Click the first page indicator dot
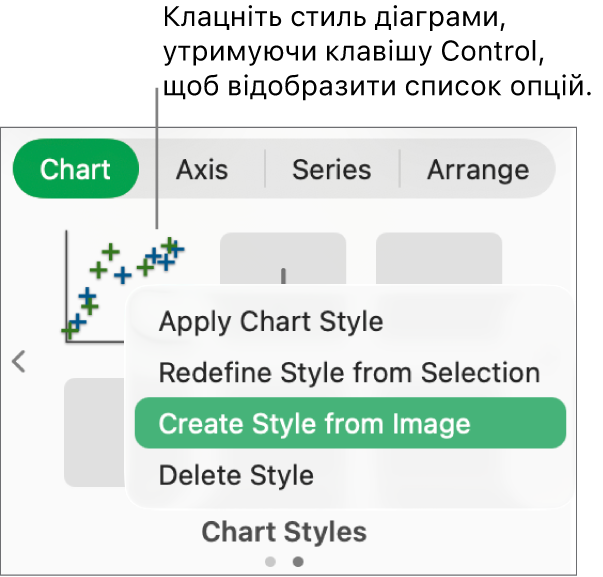Image resolution: width=603 pixels, height=577 pixels. [271, 562]
